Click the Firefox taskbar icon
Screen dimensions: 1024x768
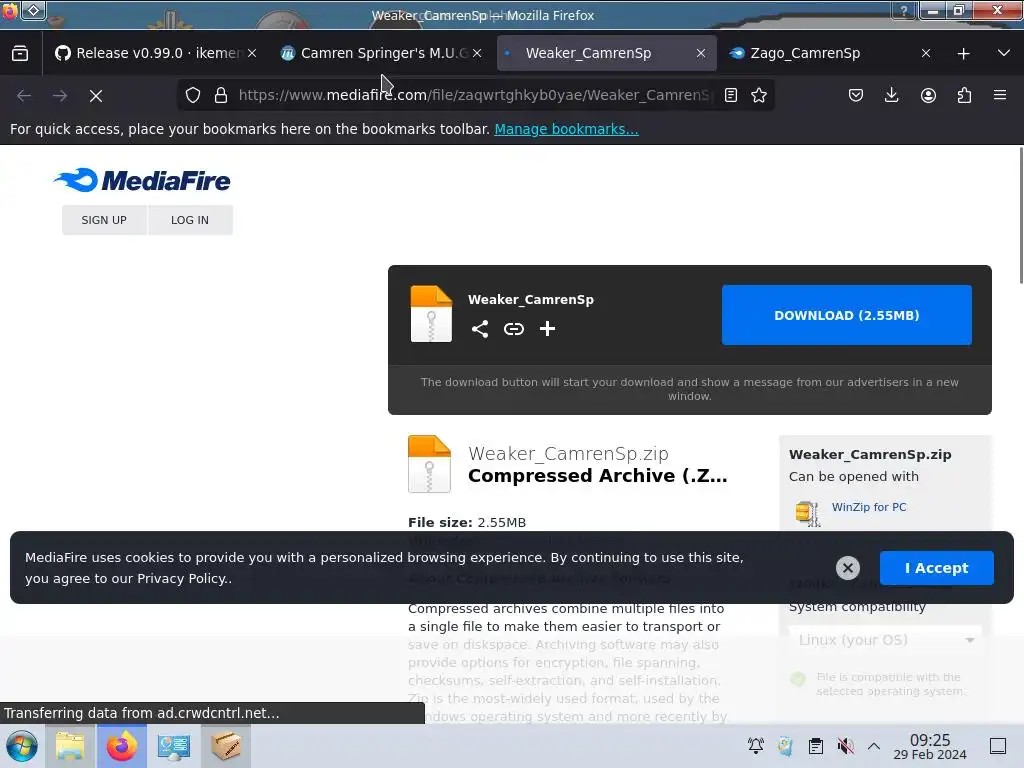122,746
